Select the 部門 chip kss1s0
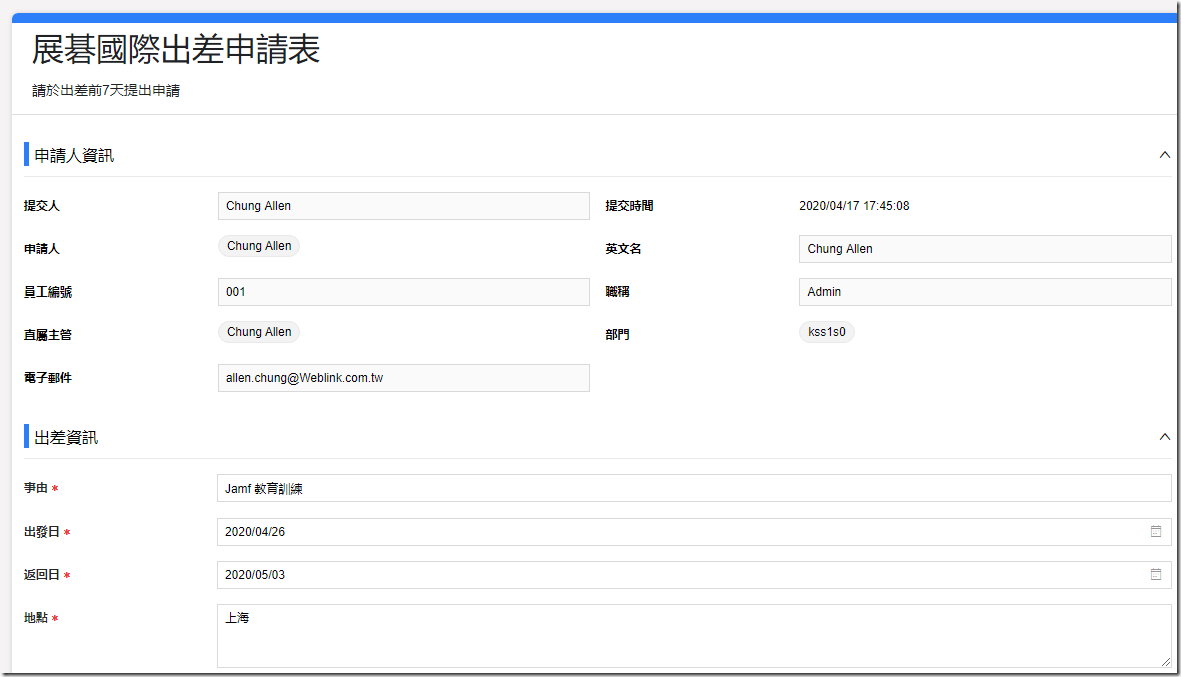 point(826,332)
